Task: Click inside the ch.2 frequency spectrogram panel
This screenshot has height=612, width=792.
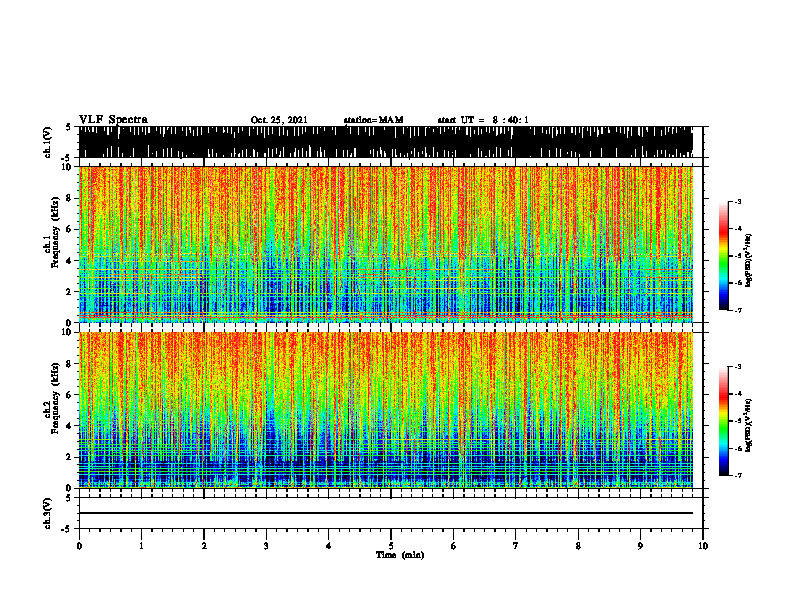Action: click(x=386, y=410)
